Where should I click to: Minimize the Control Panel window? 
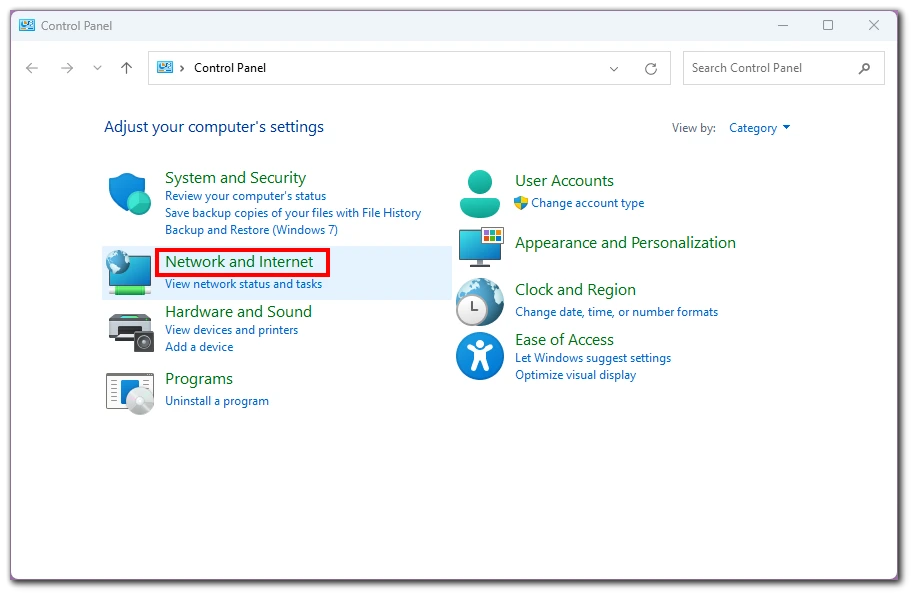click(x=783, y=25)
